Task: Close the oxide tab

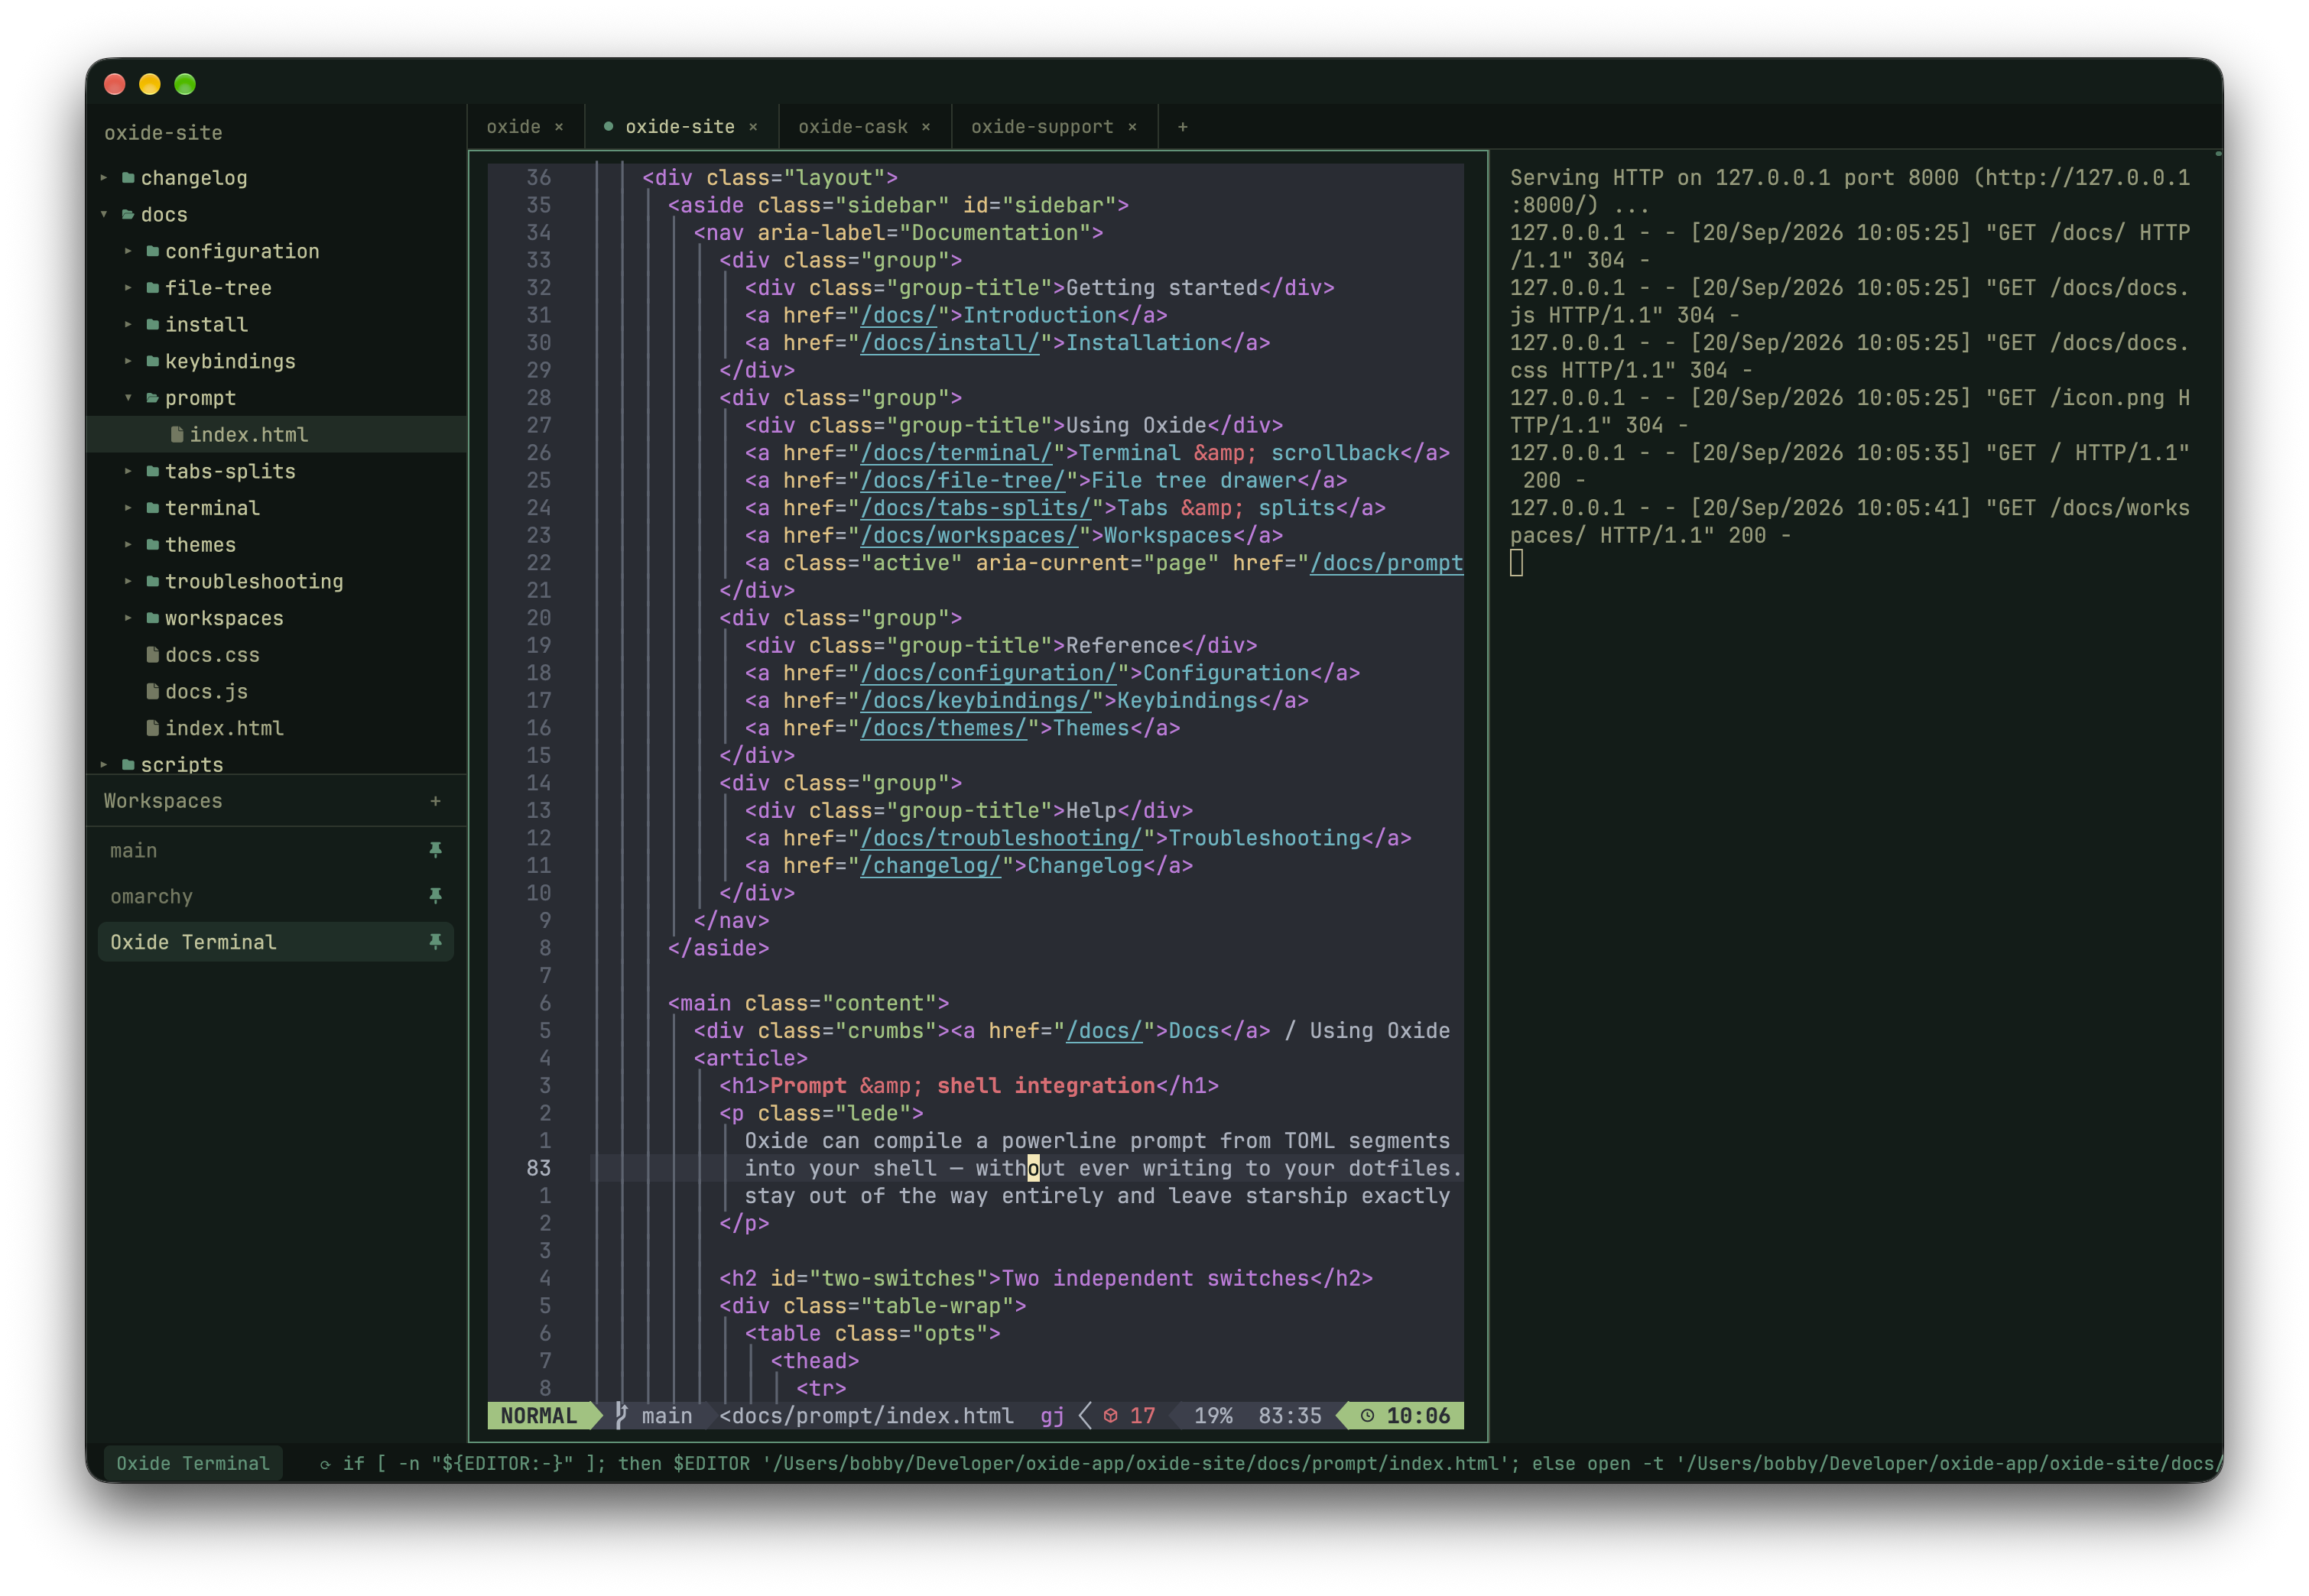Action: (559, 127)
